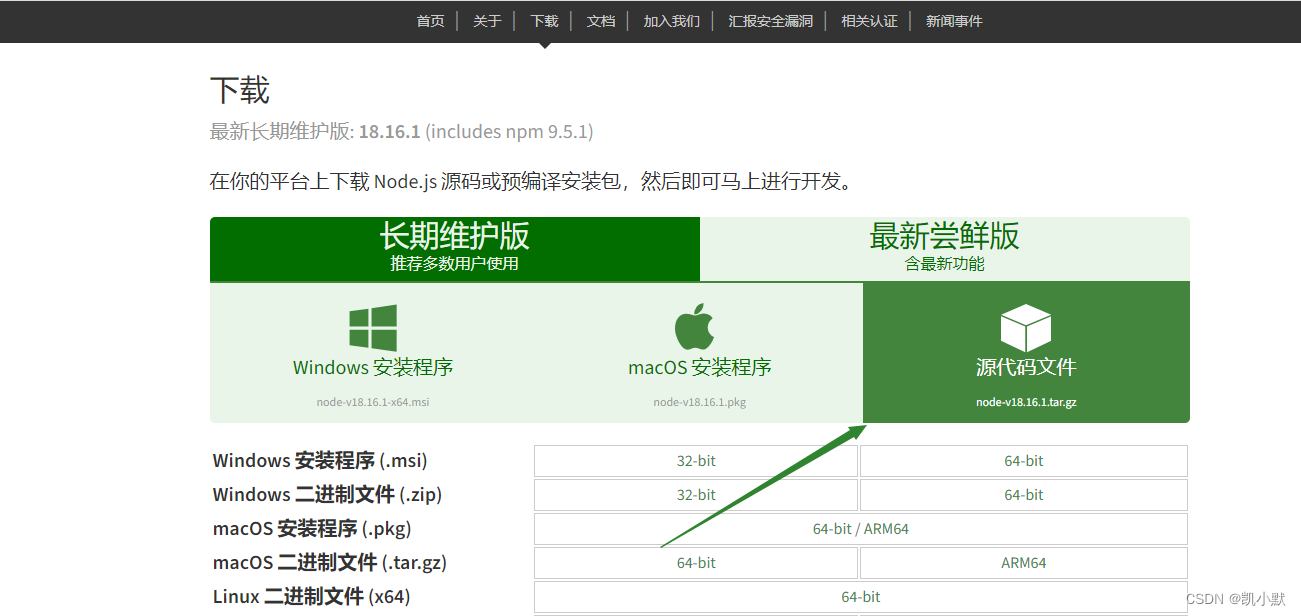Click the 下载 page heading

coord(240,91)
